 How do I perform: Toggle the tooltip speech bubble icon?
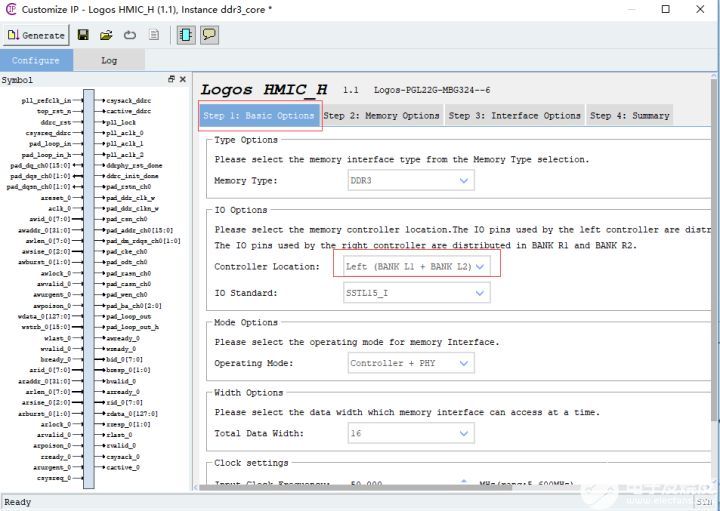209,35
